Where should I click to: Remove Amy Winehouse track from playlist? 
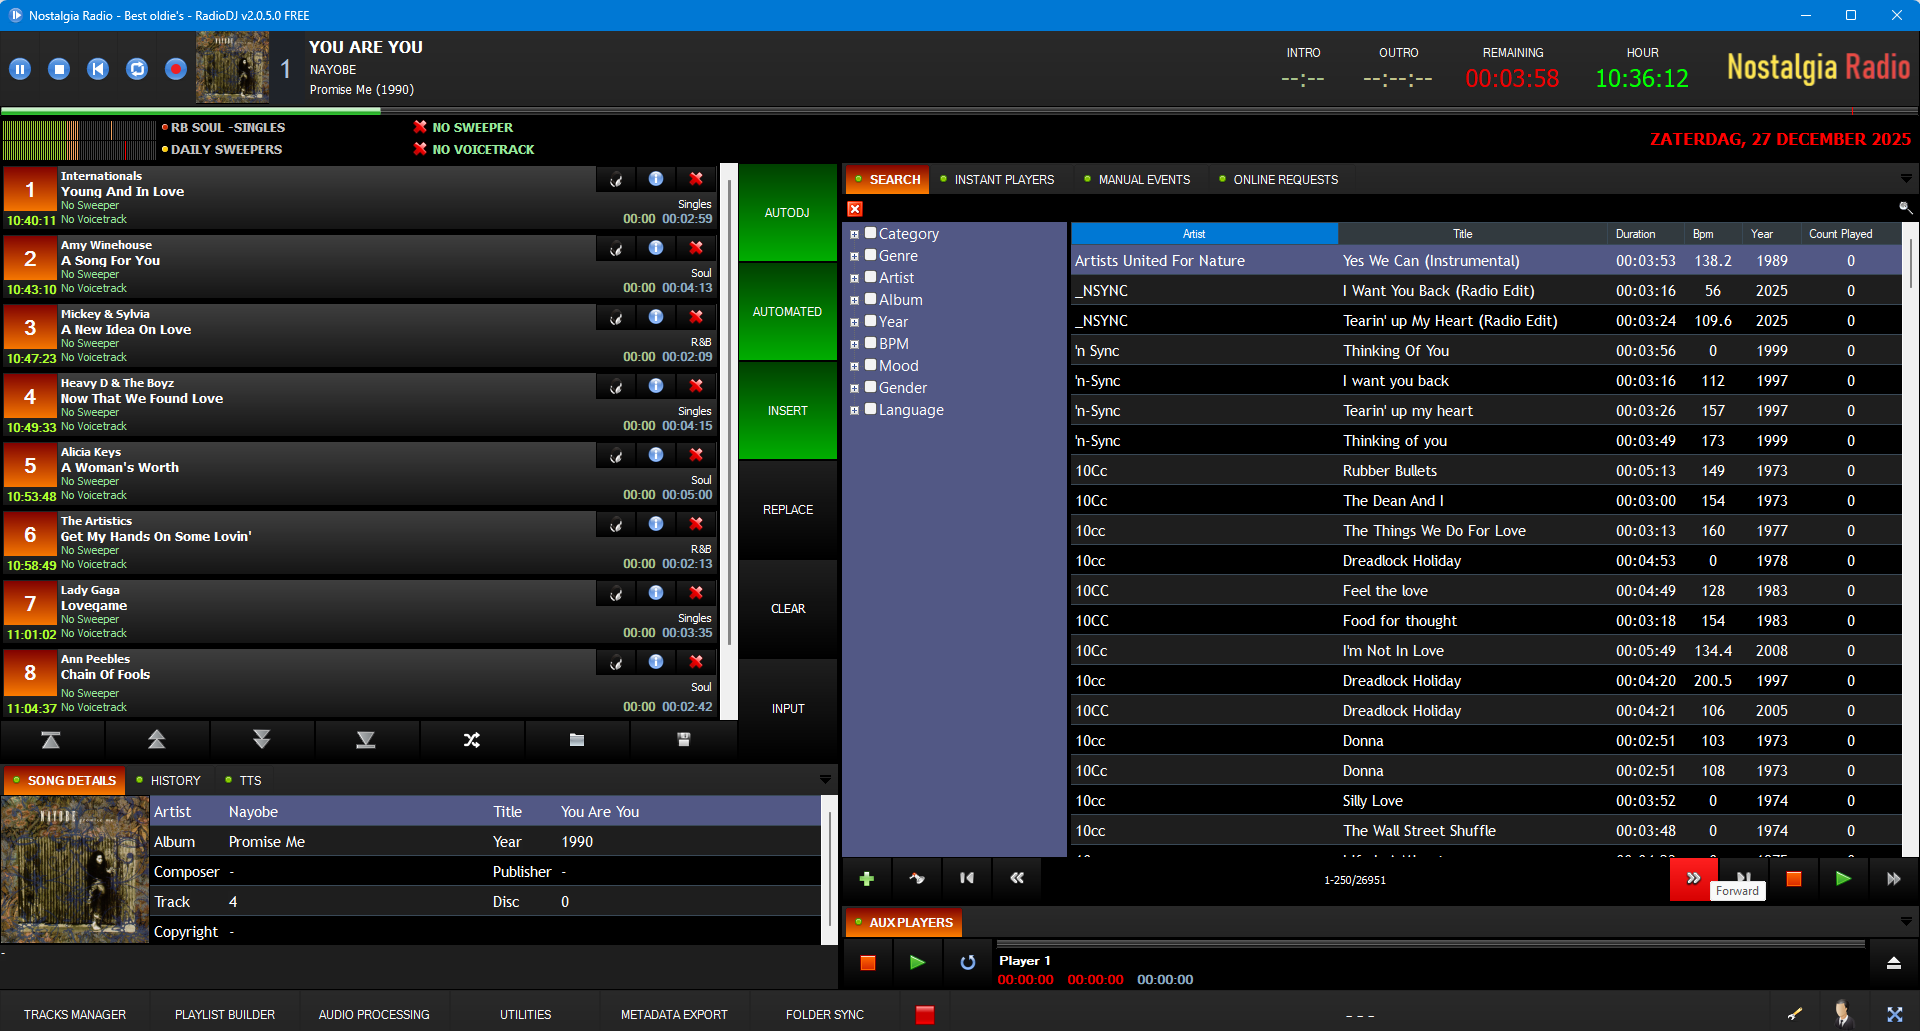(x=696, y=248)
